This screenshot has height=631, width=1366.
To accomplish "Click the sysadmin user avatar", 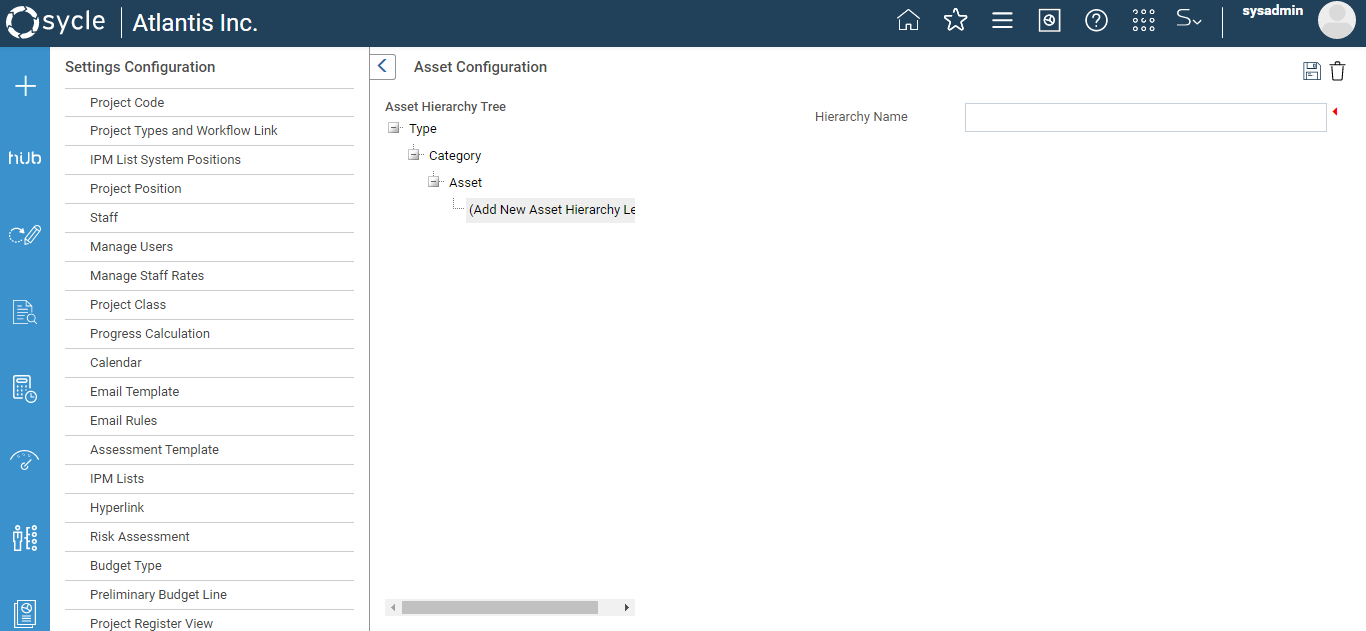I will tap(1336, 20).
